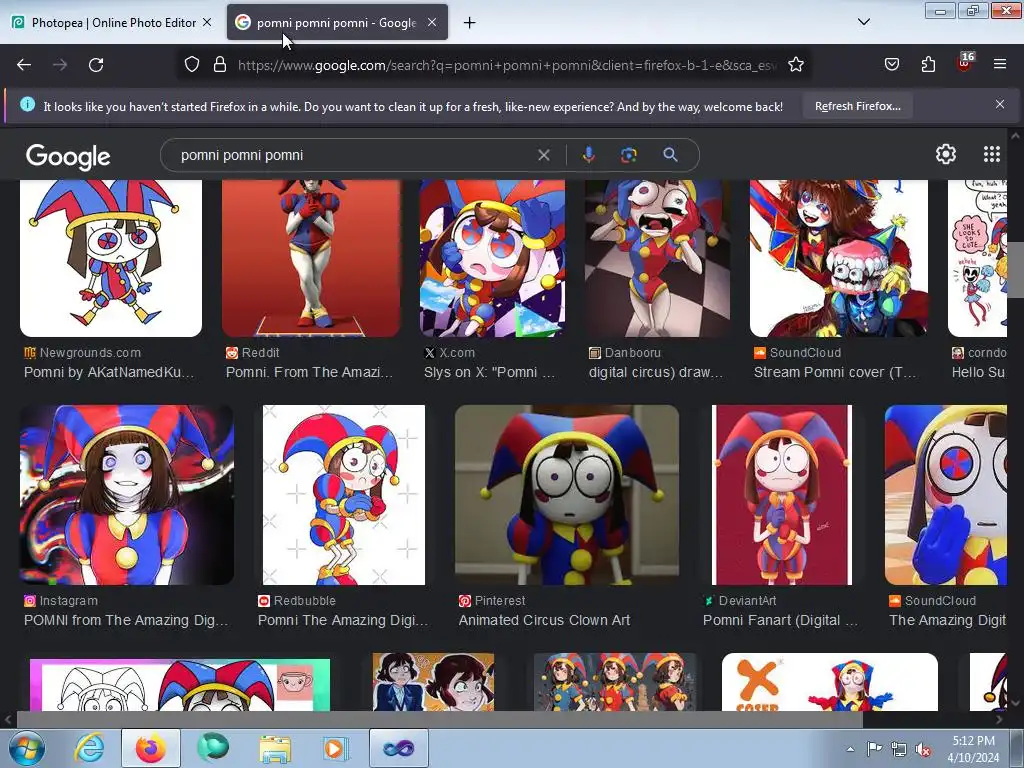This screenshot has height=768, width=1024.
Task: Click the 'digital circus) draw...' link
Action: coord(656,372)
